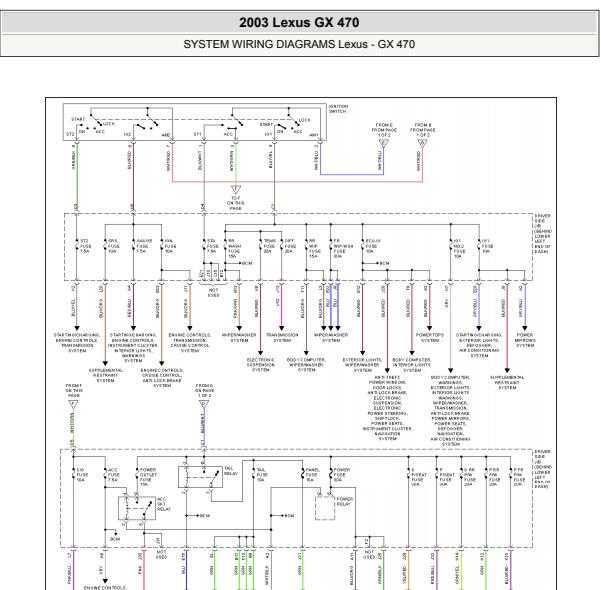Screen dimensions: 601x590
Task: Select the STA FUSE 7.5A label
Action: (212, 246)
